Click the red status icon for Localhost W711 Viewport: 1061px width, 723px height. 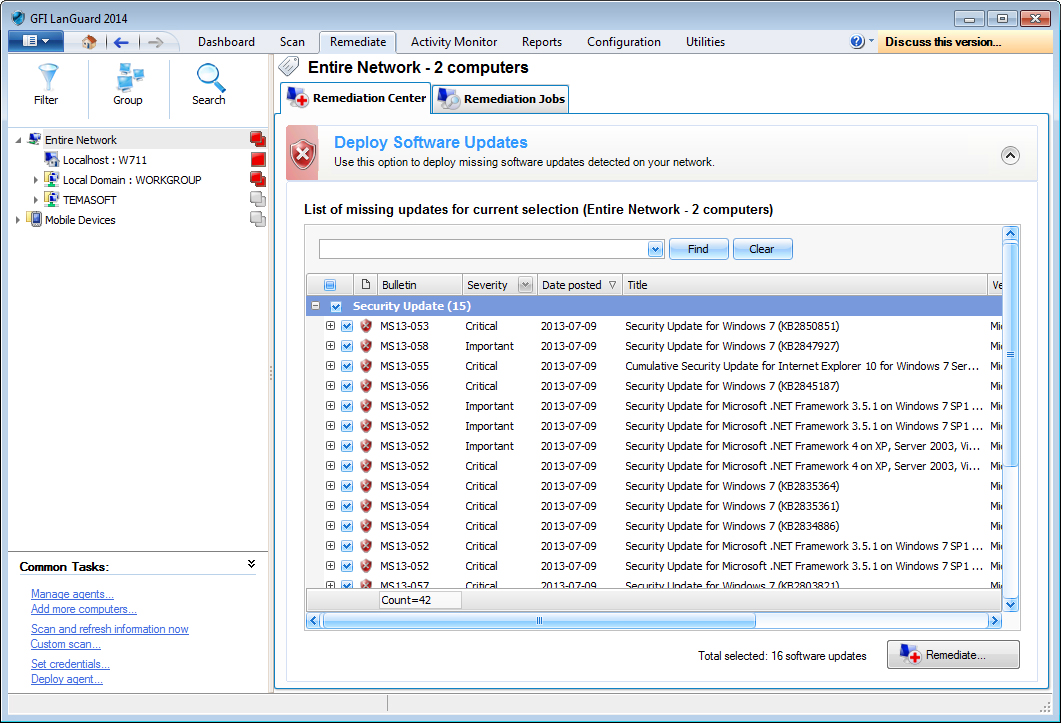coord(258,160)
